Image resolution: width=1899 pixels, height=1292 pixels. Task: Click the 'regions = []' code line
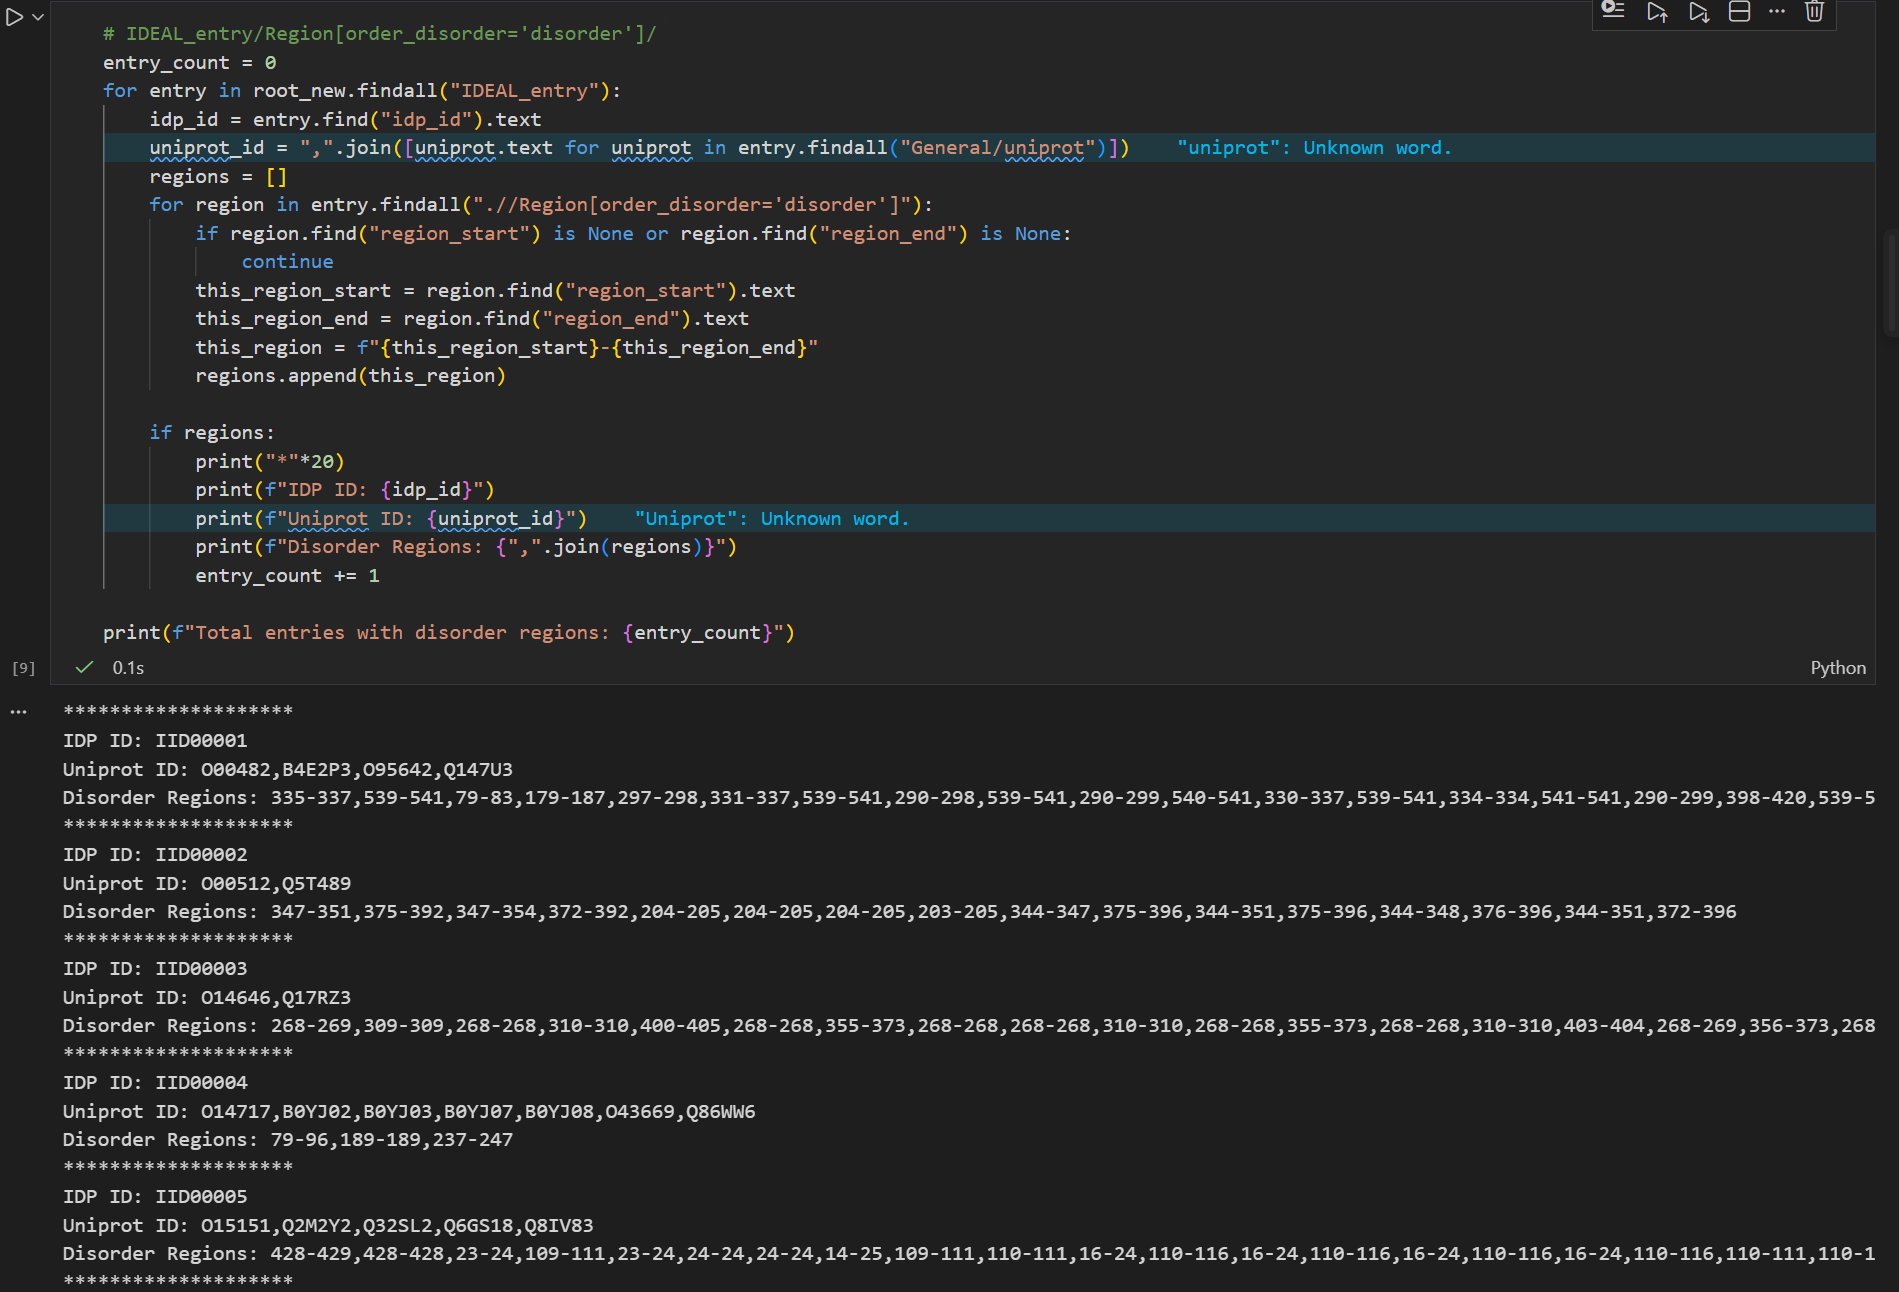coord(218,177)
